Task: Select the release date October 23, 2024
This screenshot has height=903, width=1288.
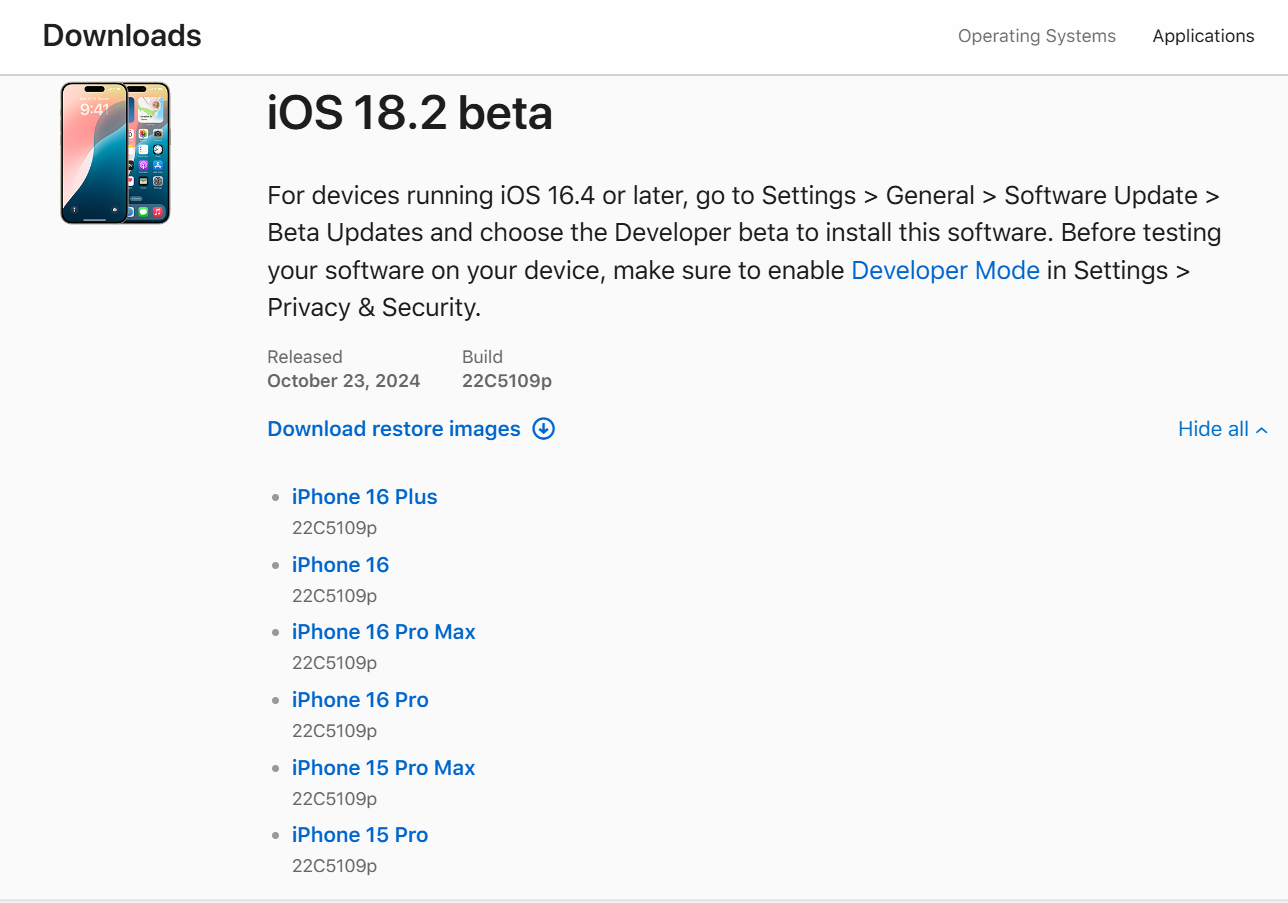Action: [x=344, y=381]
